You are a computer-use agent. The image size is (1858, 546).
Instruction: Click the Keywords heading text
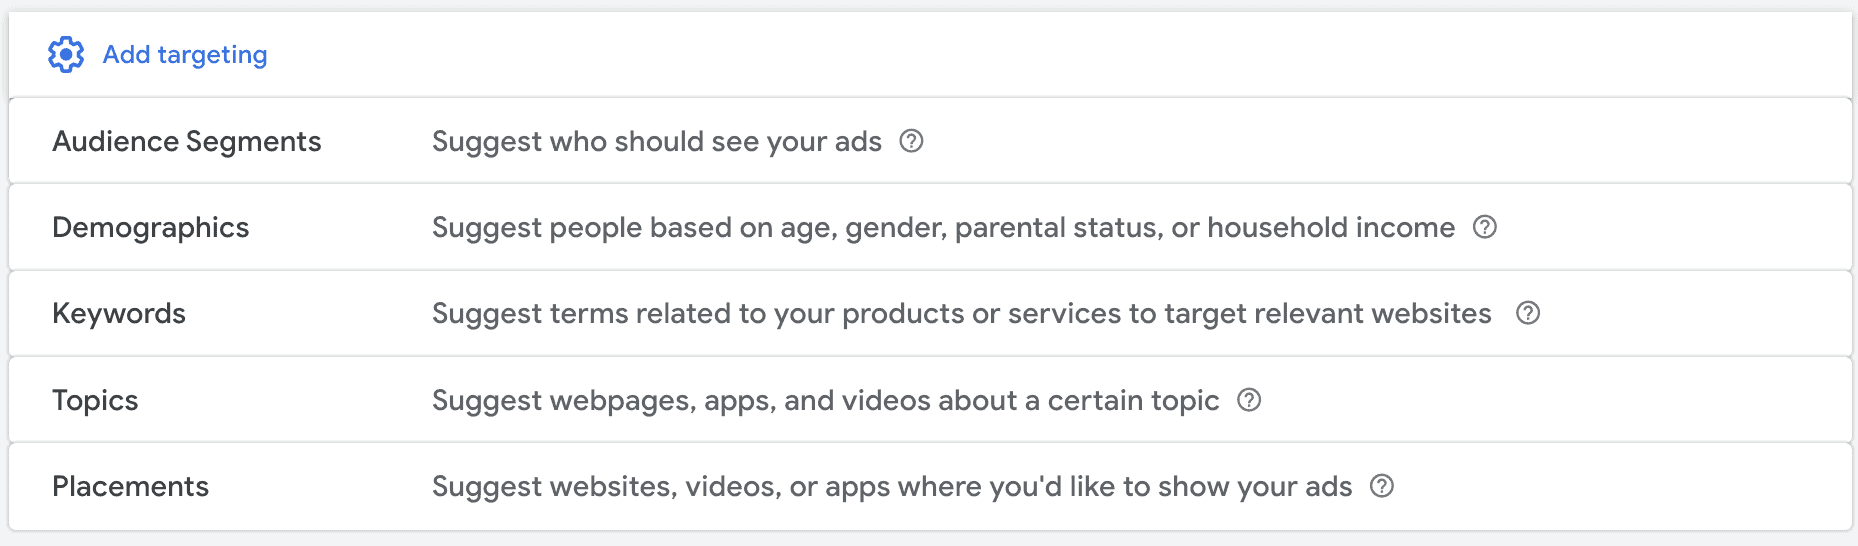(x=119, y=314)
